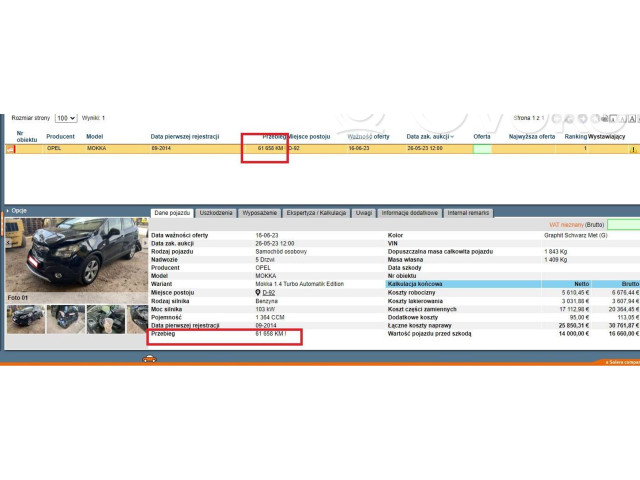Select the third thumbnail showing interior airbag
Viewport: 640px width, 480px height.
(x=106, y=319)
